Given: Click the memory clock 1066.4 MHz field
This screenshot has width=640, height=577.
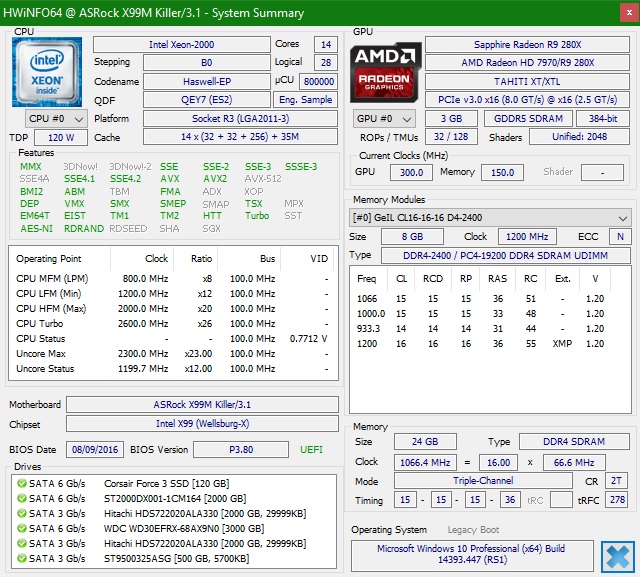Looking at the screenshot, I should tap(425, 462).
